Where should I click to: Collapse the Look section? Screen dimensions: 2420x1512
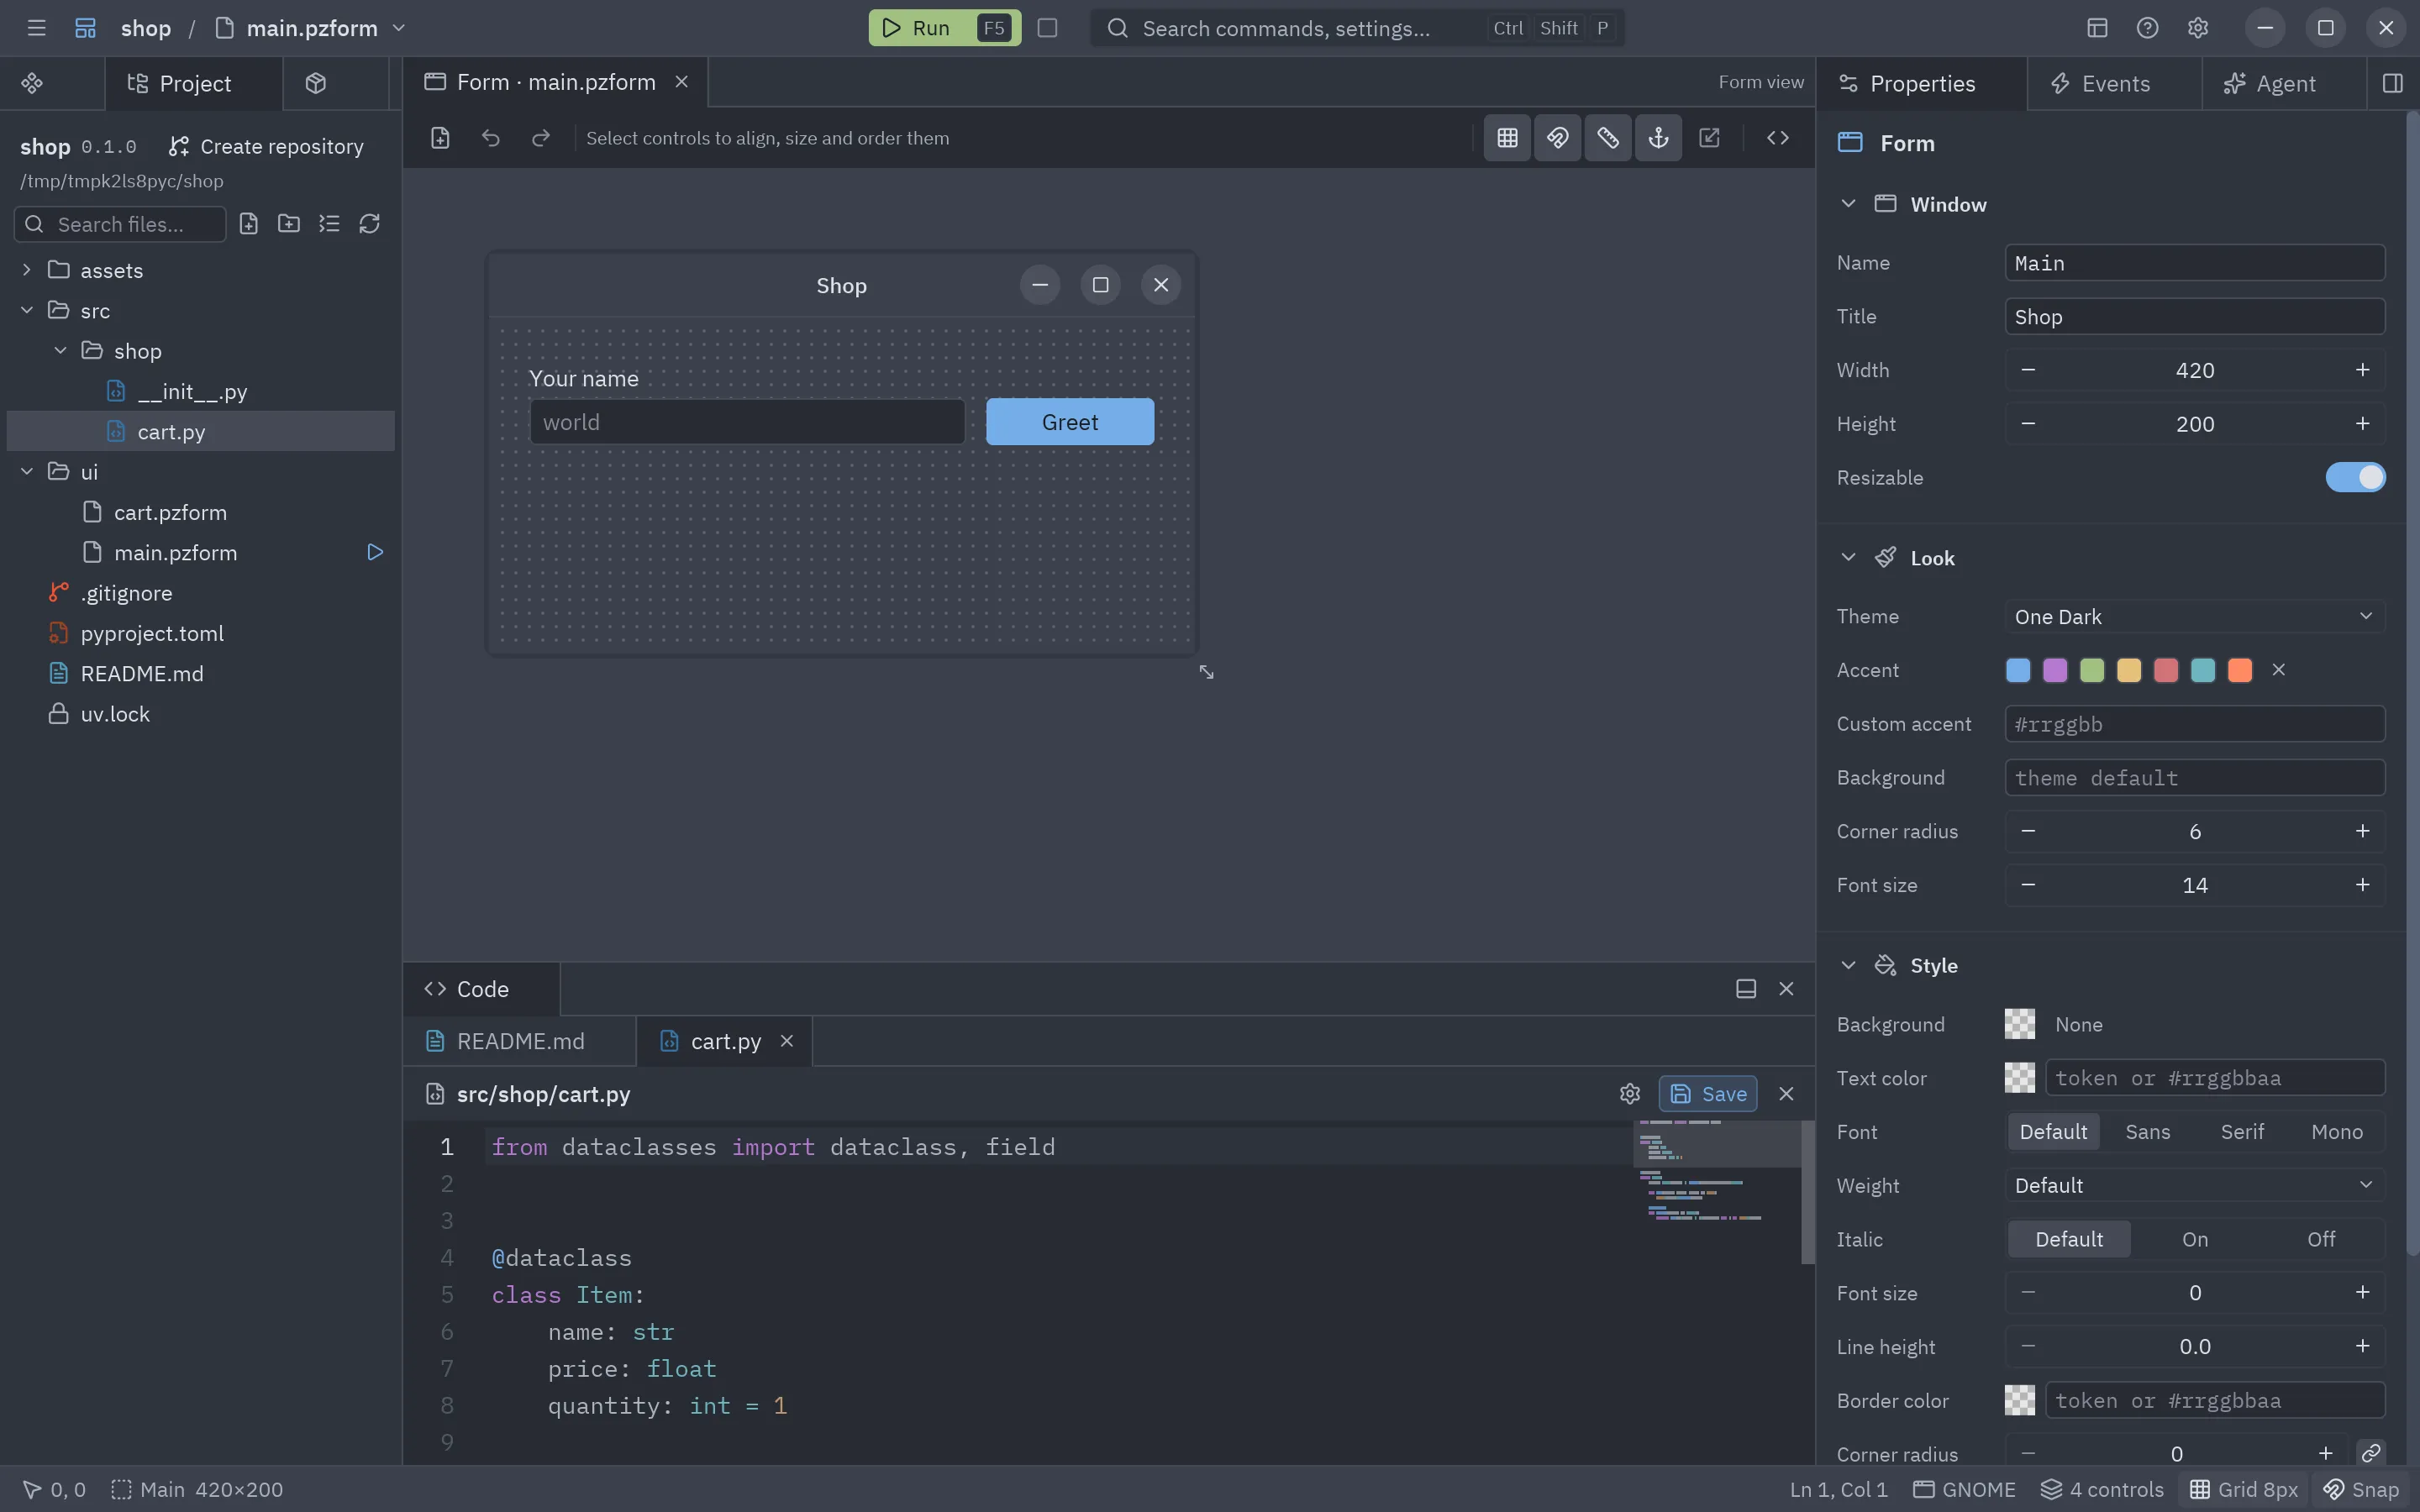[1848, 558]
